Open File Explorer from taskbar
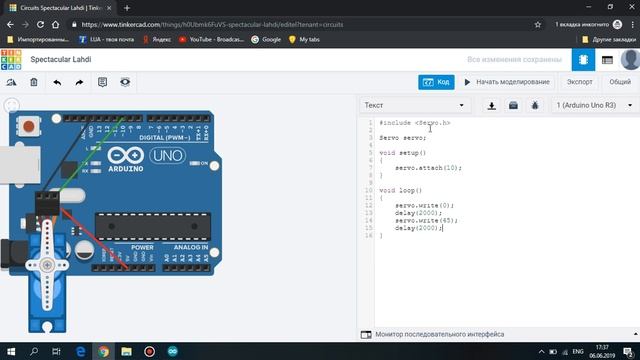 [x=127, y=351]
